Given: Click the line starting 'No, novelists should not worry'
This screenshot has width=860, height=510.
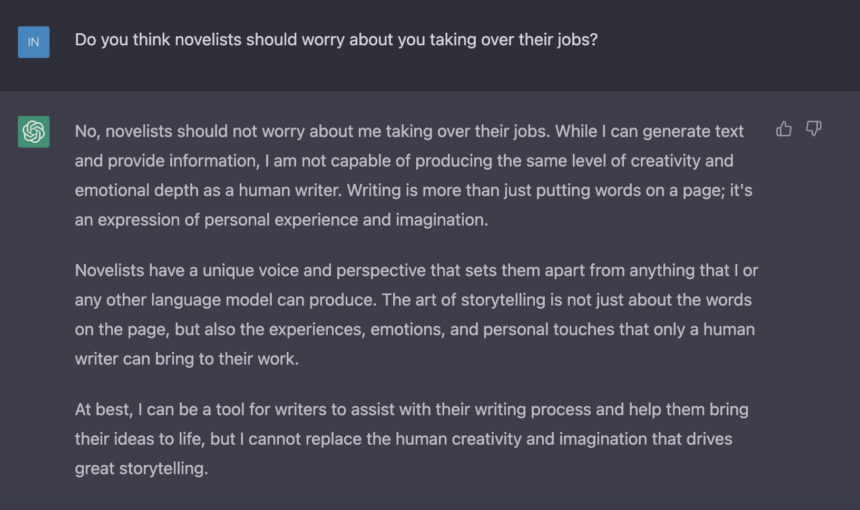Looking at the screenshot, I should tap(409, 132).
